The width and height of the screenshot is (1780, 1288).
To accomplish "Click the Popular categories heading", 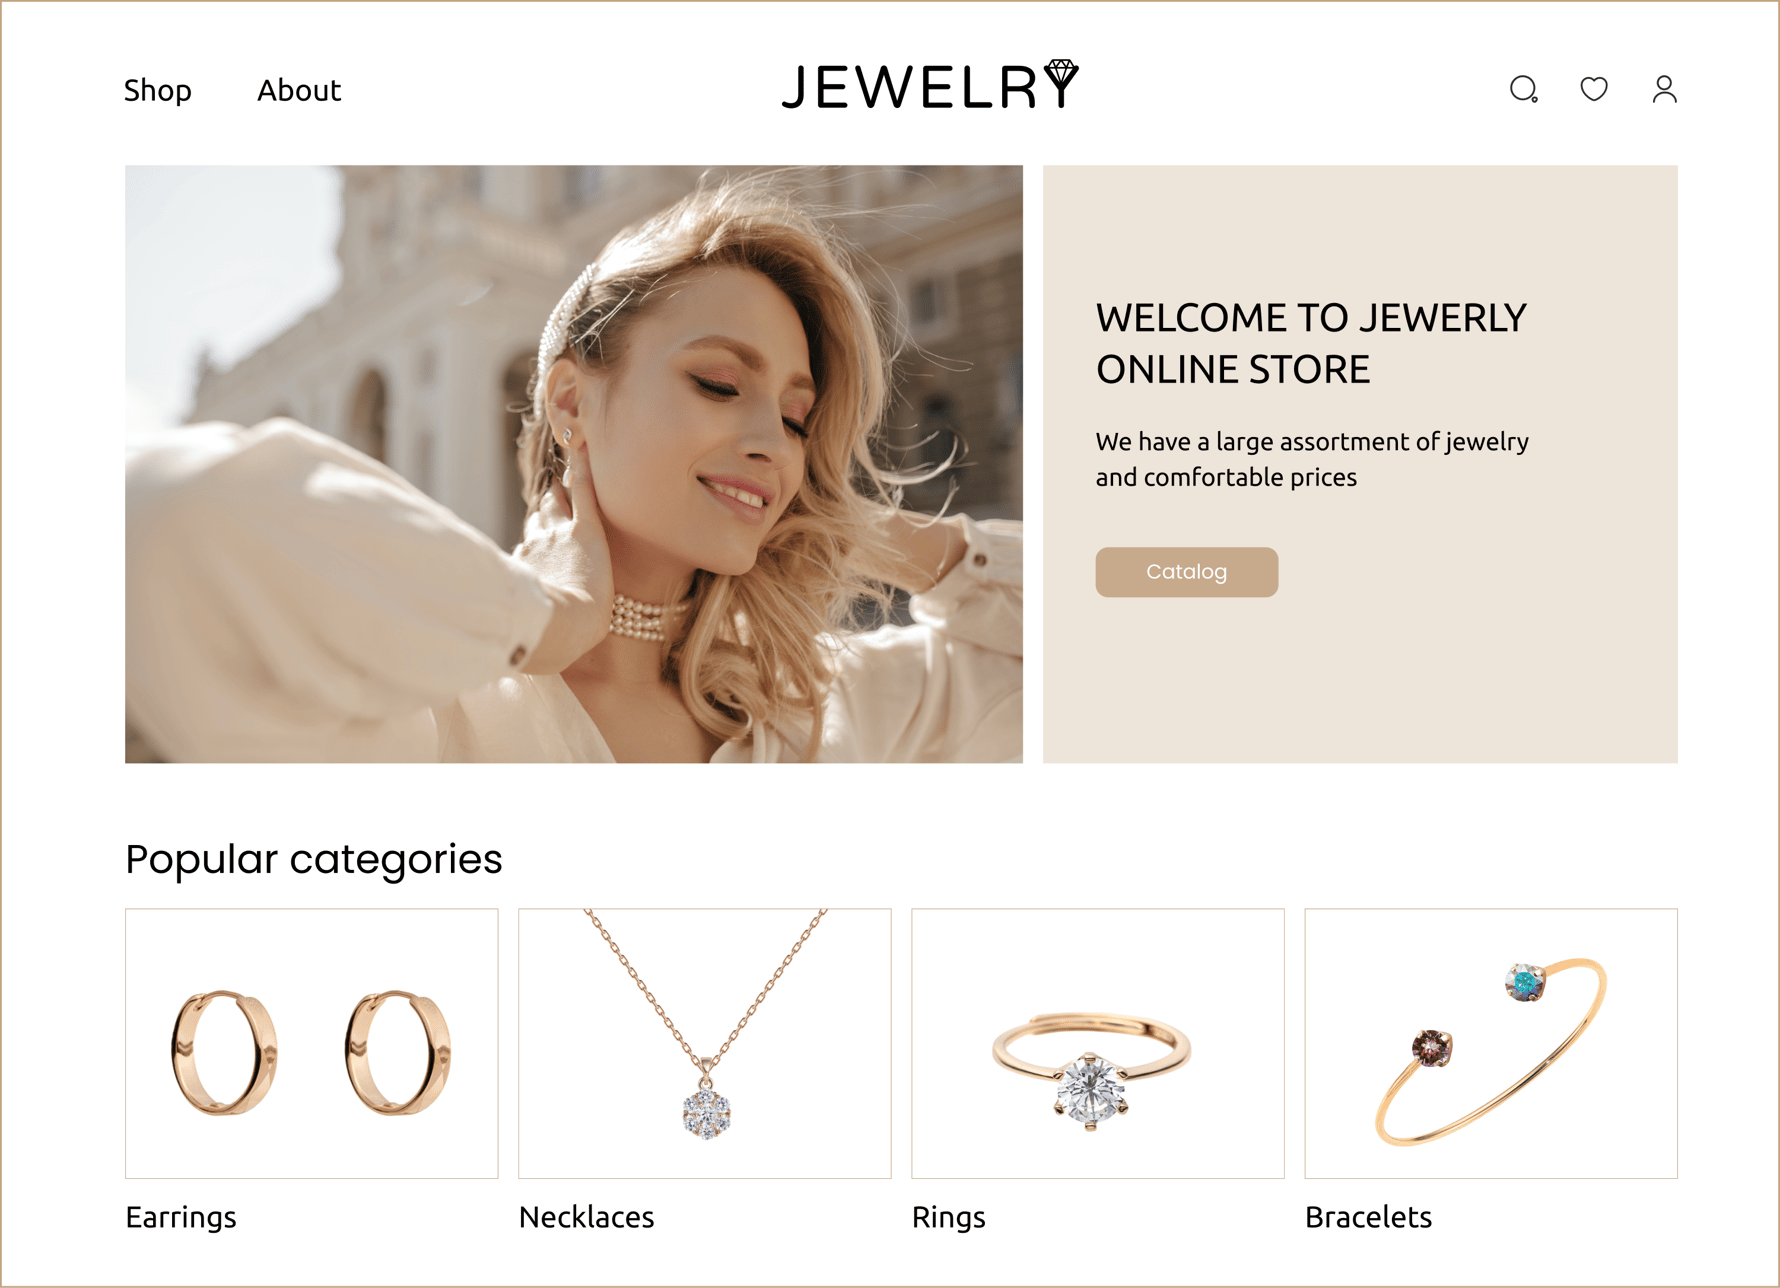I will coord(313,859).
